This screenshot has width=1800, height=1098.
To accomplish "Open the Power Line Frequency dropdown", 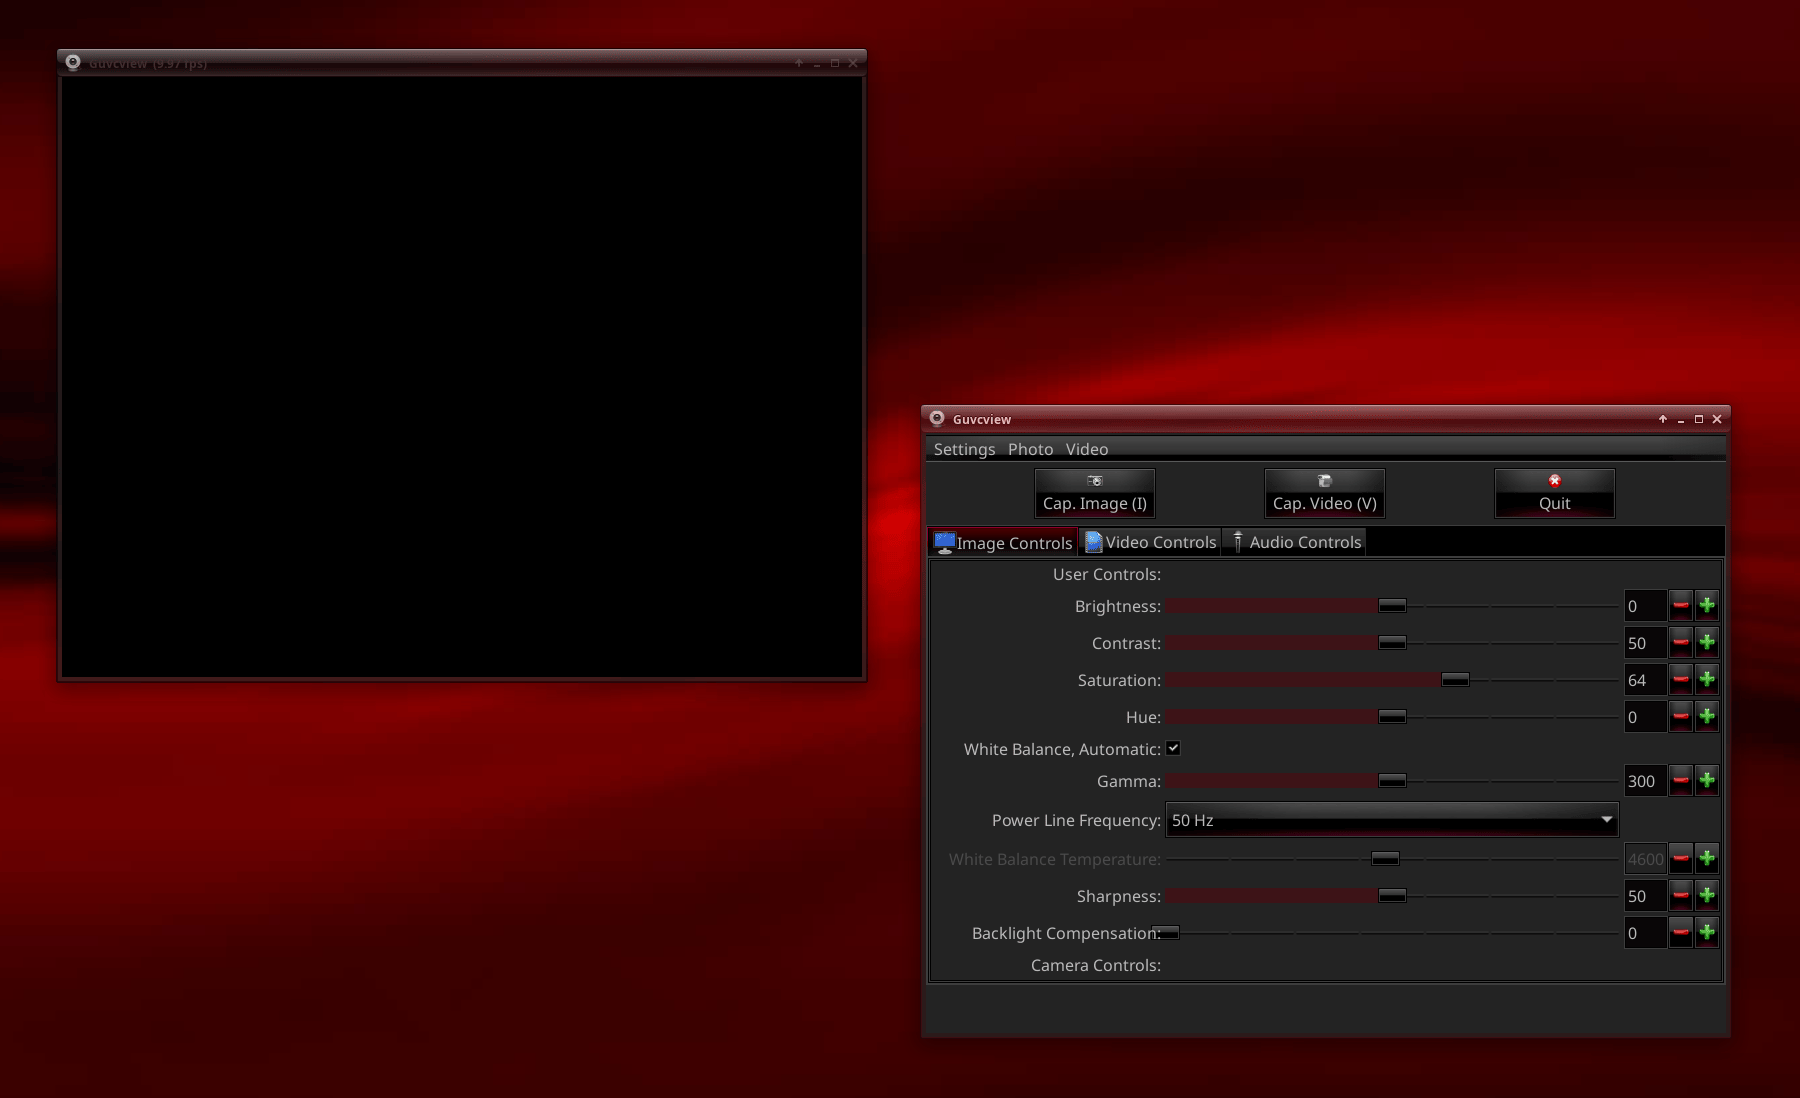I will point(1391,820).
